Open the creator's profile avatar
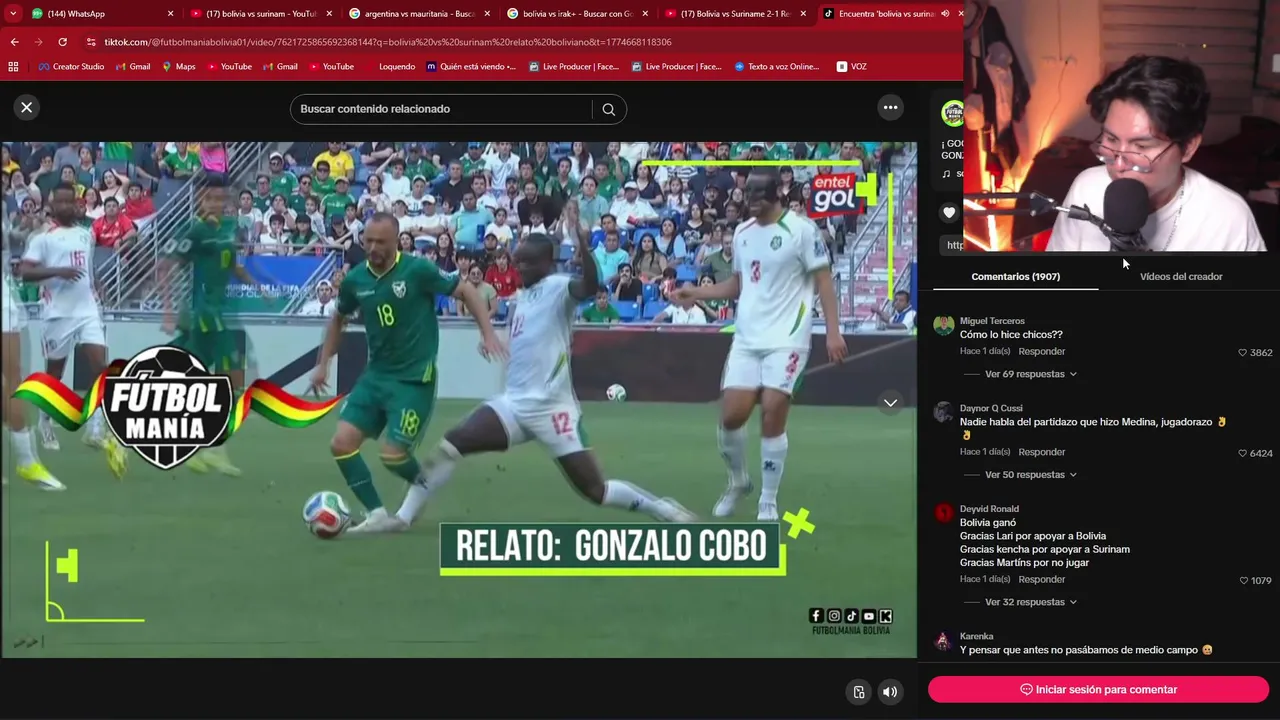Image resolution: width=1280 pixels, height=720 pixels. click(952, 113)
